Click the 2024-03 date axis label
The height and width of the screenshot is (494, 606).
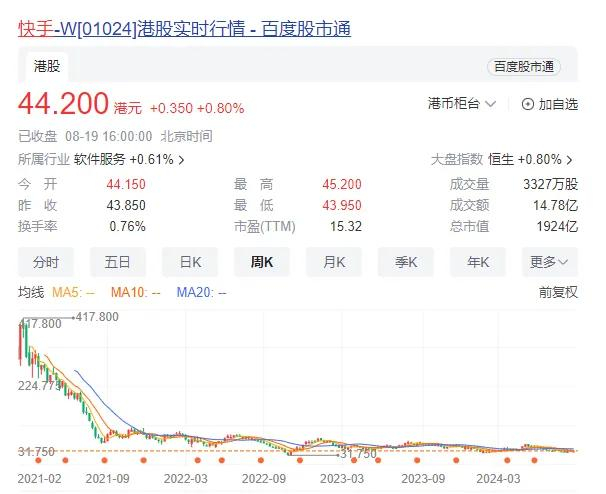498,479
